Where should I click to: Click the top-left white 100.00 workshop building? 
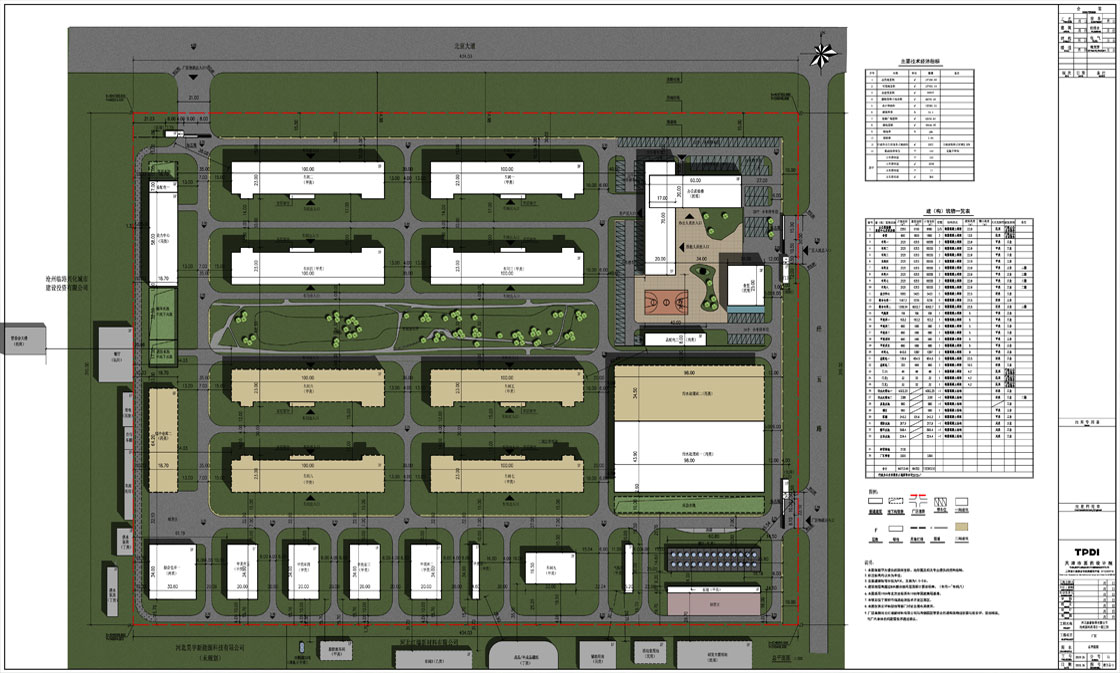click(x=307, y=180)
